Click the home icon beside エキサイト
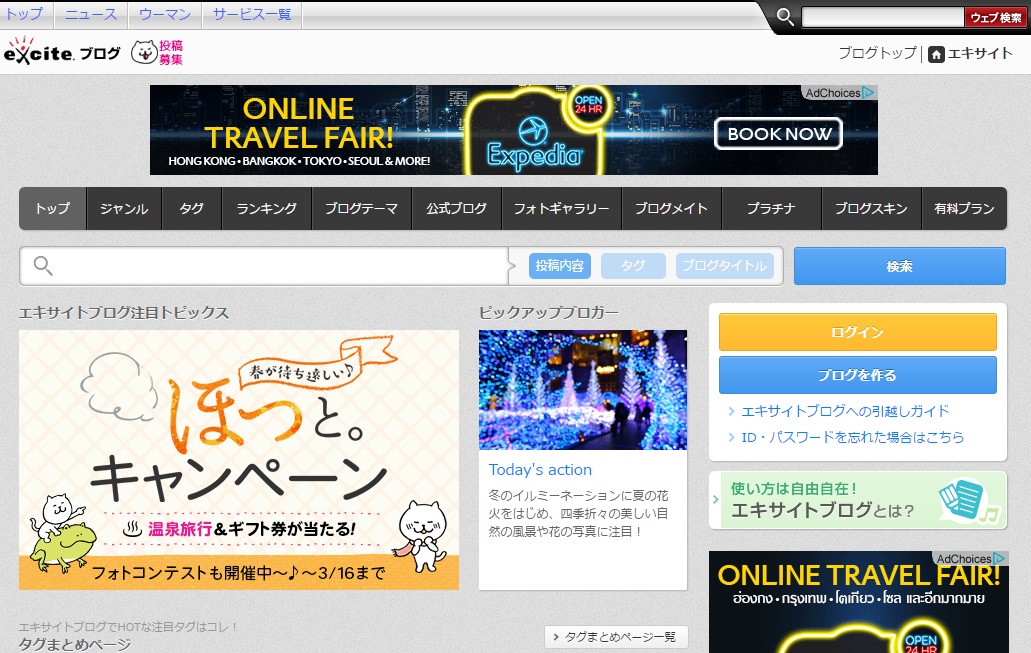1031x653 pixels. 936,54
